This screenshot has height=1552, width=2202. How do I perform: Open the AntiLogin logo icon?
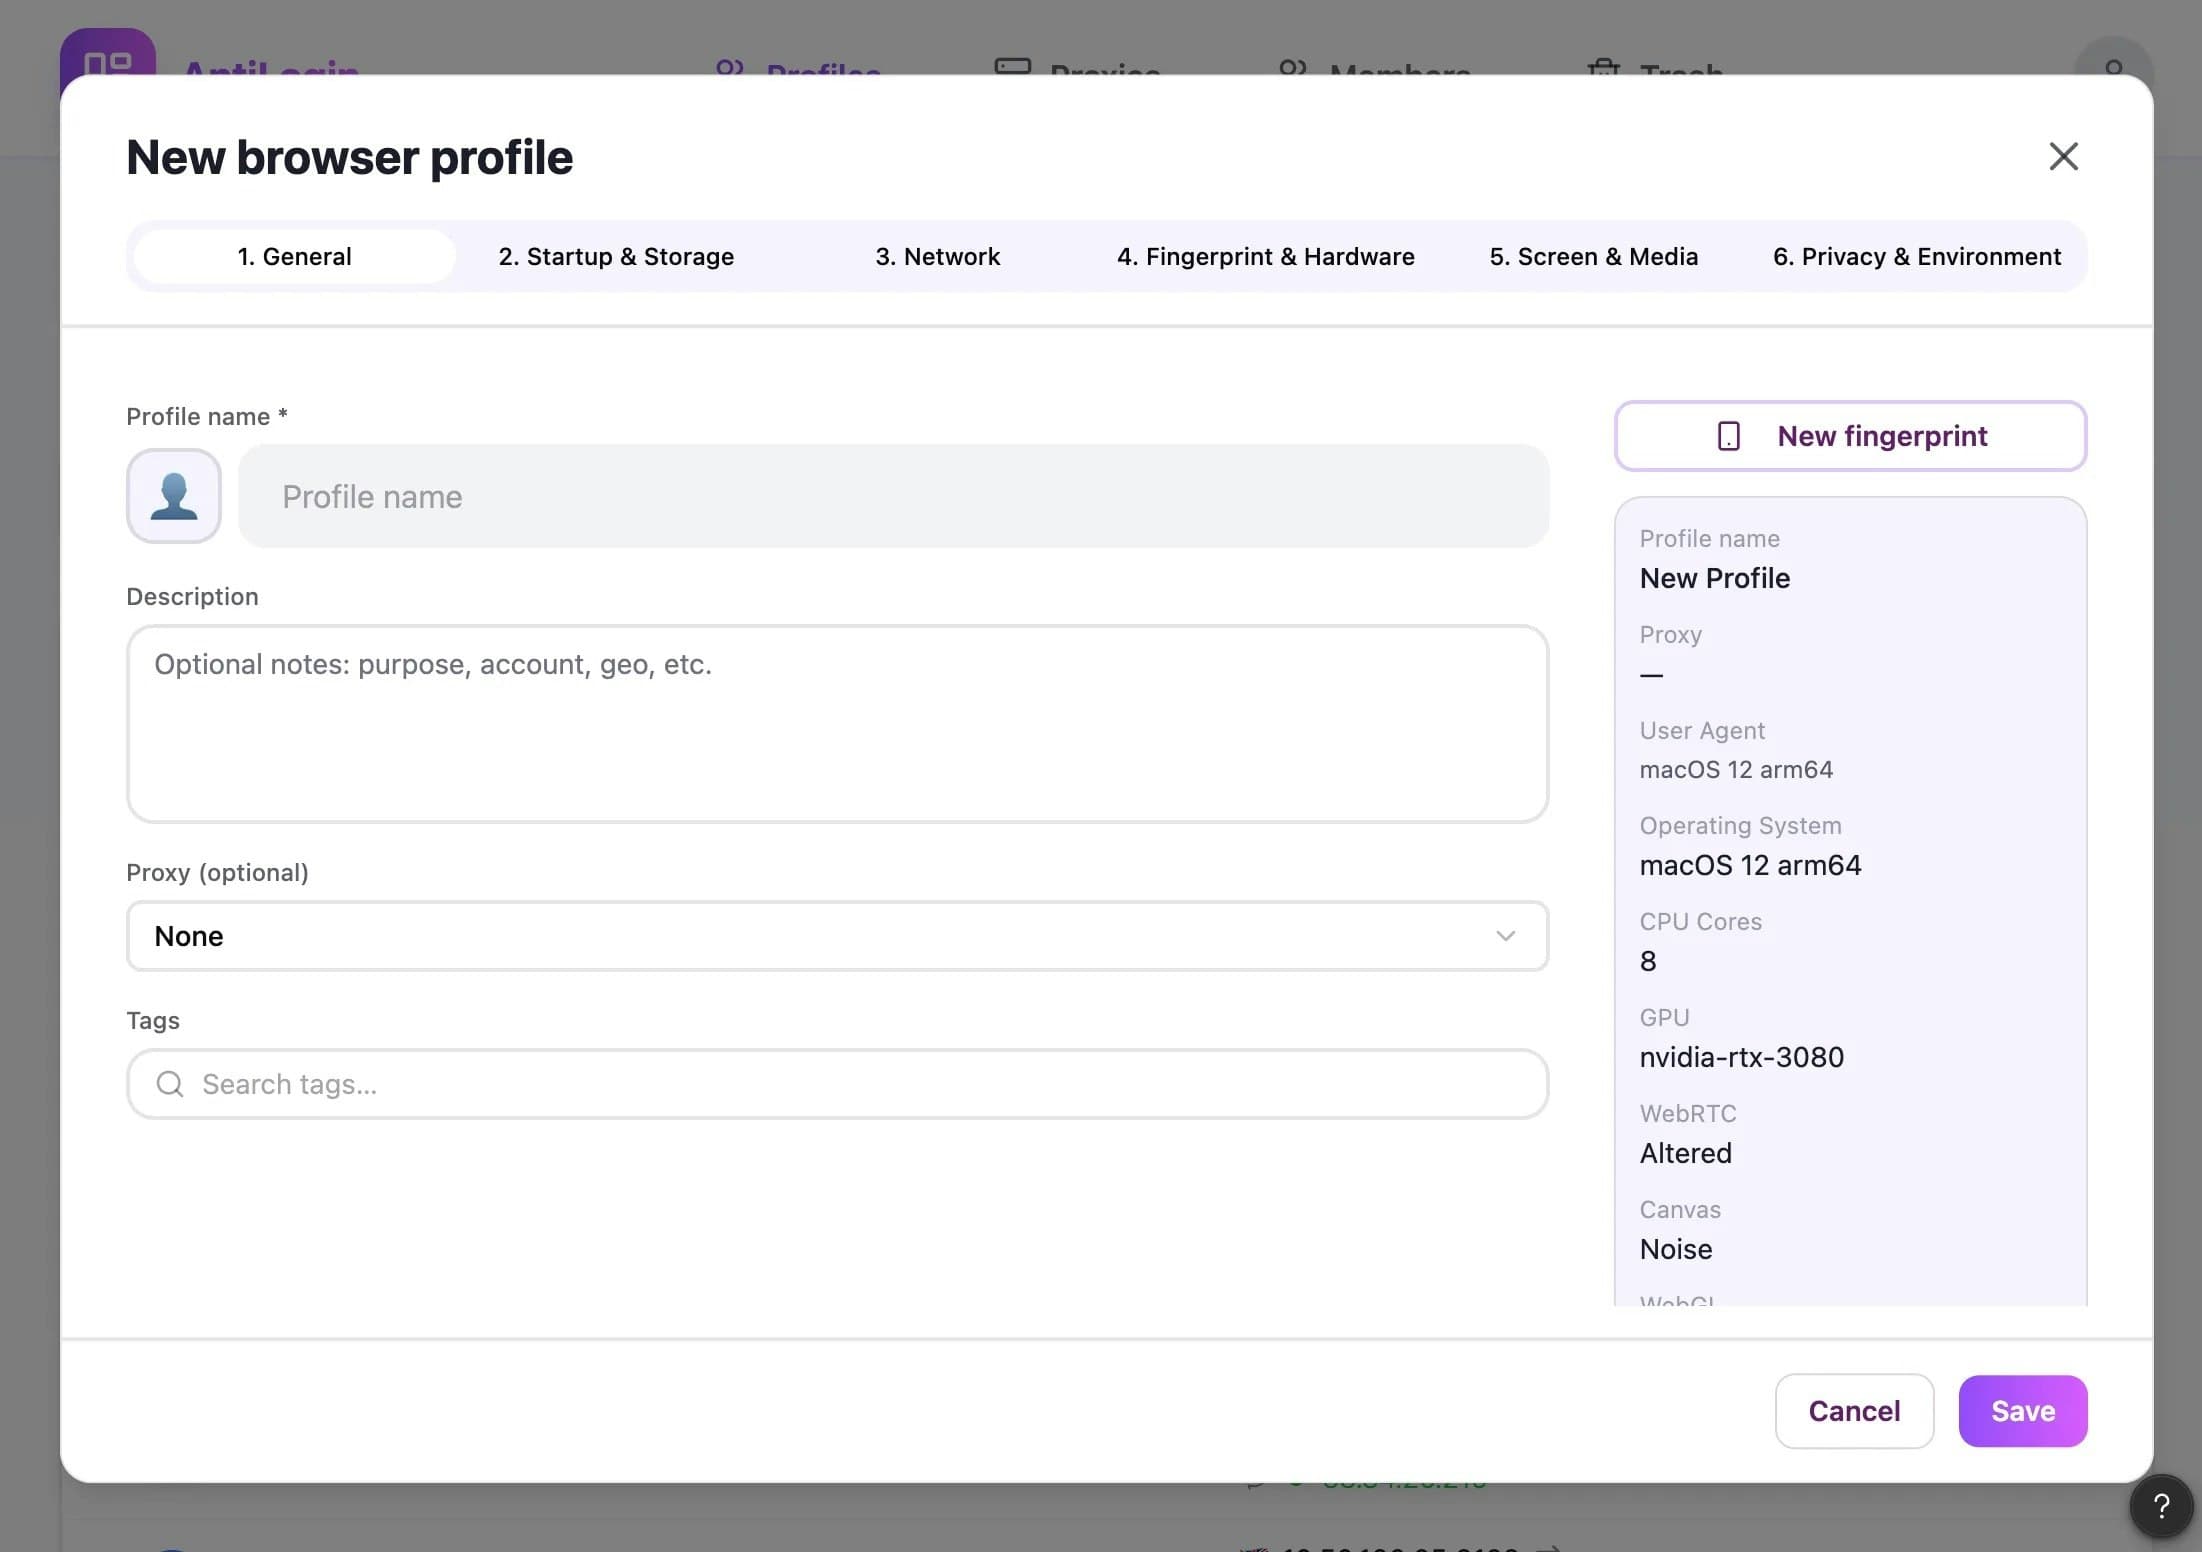point(110,62)
